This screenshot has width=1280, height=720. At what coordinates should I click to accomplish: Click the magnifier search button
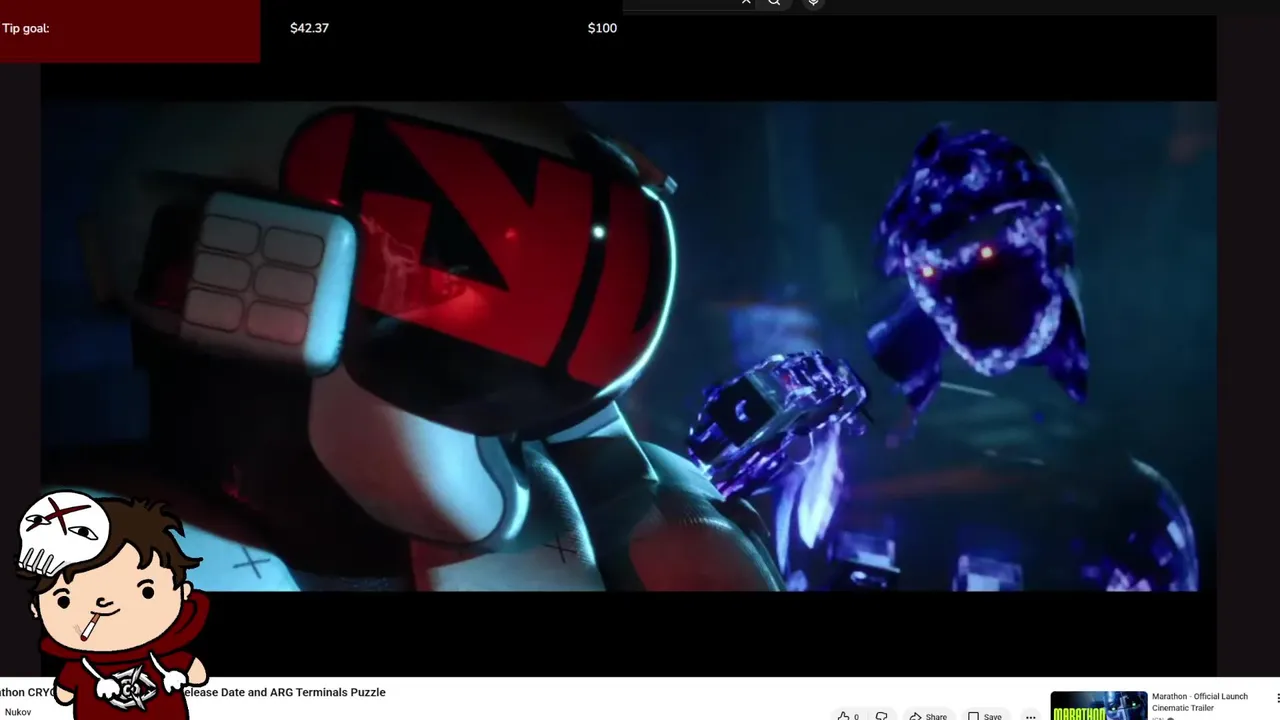click(774, 3)
